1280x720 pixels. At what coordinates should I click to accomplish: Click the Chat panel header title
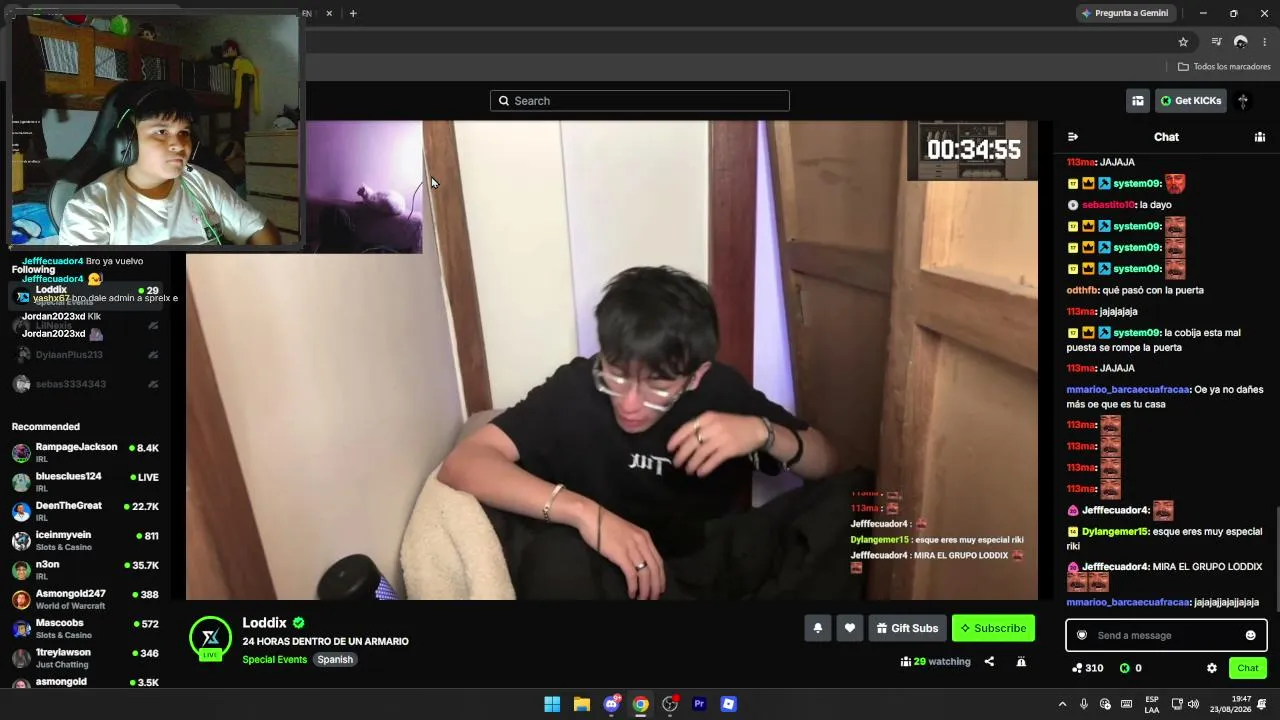[1166, 137]
